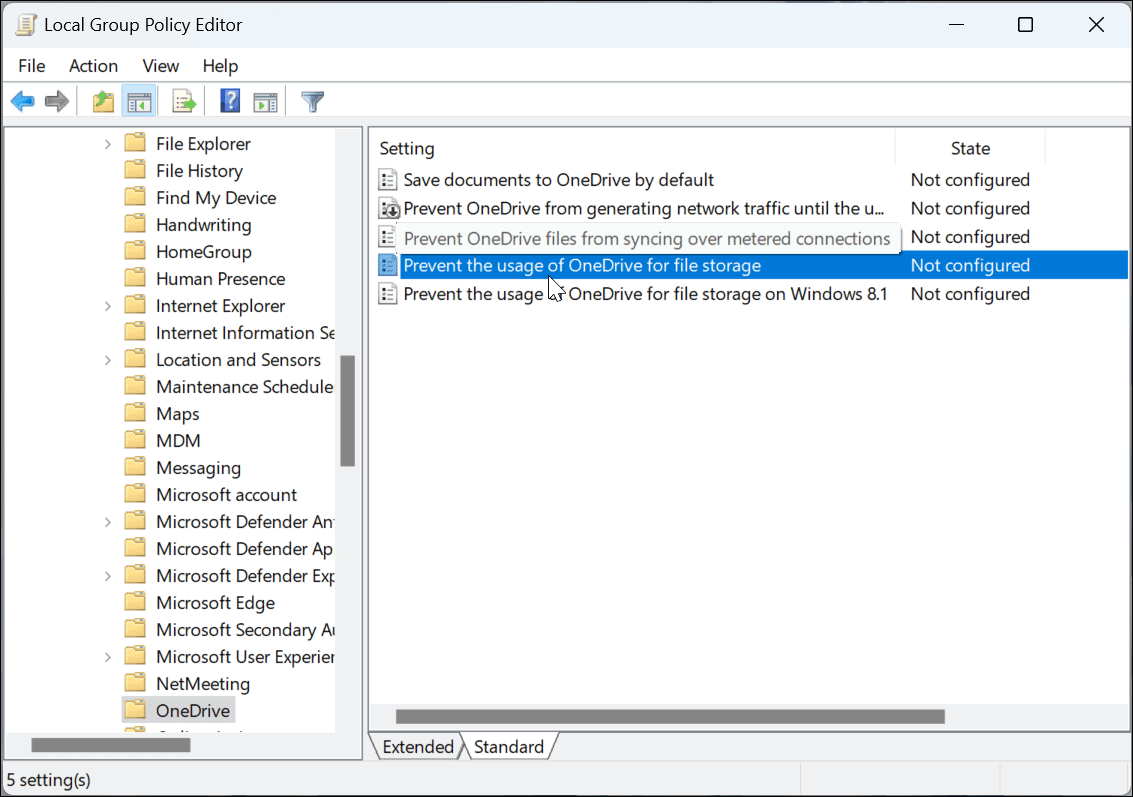Toggle the Show/Hide Console Tree icon
The width and height of the screenshot is (1133, 797).
tap(138, 101)
